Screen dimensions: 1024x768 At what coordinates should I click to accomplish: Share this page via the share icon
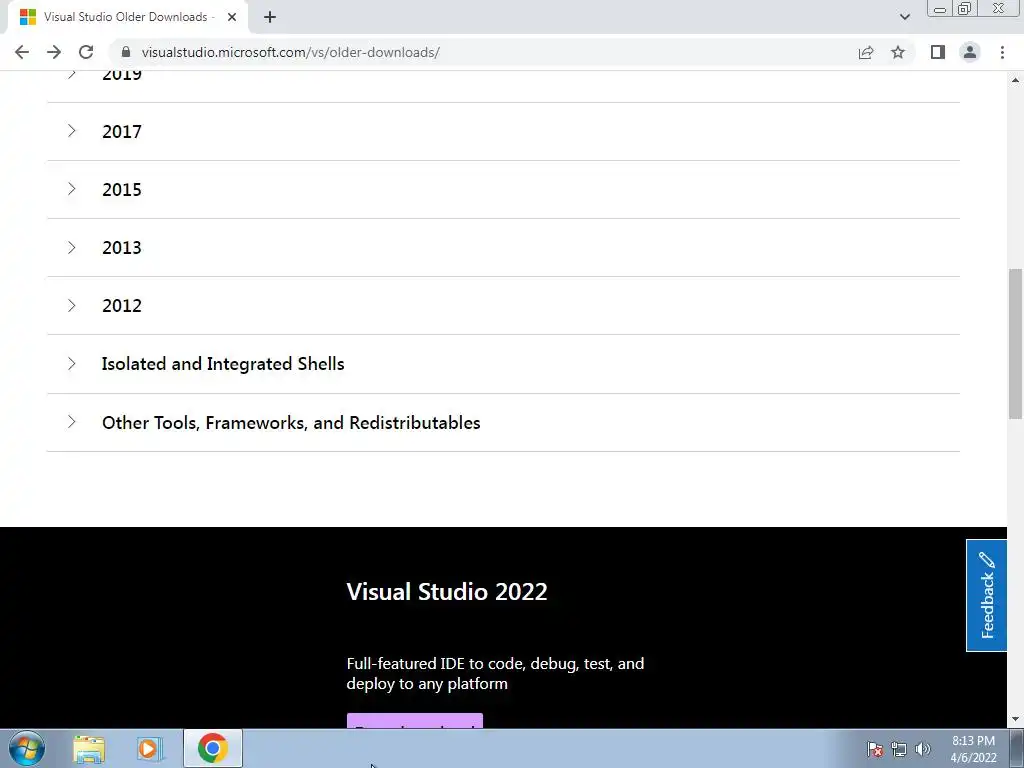pos(866,52)
